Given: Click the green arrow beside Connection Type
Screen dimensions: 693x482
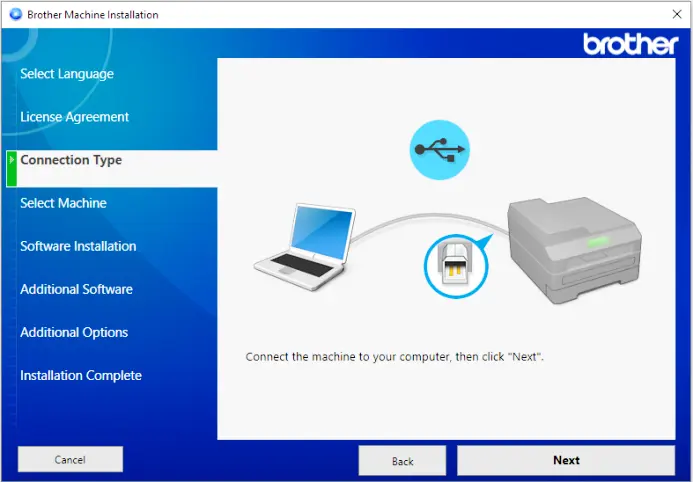Looking at the screenshot, I should [x=11, y=161].
